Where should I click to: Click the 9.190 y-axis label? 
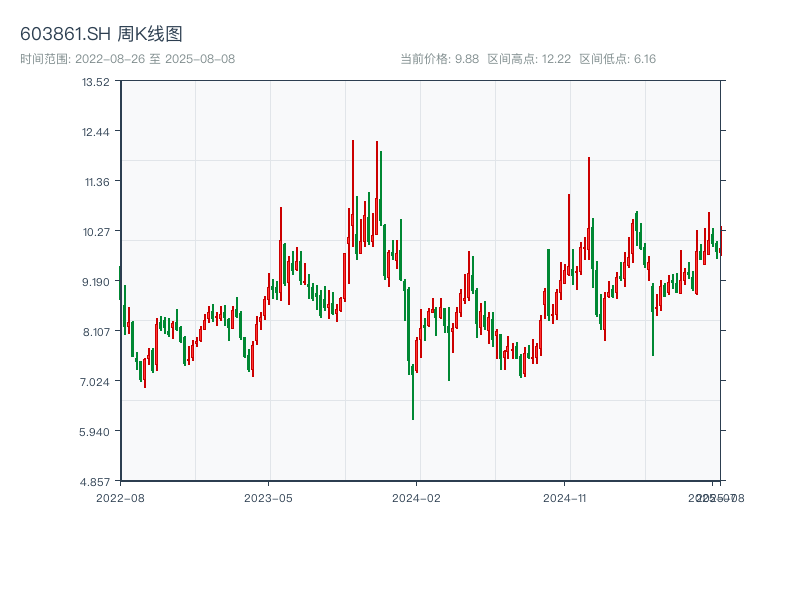pyautogui.click(x=96, y=282)
